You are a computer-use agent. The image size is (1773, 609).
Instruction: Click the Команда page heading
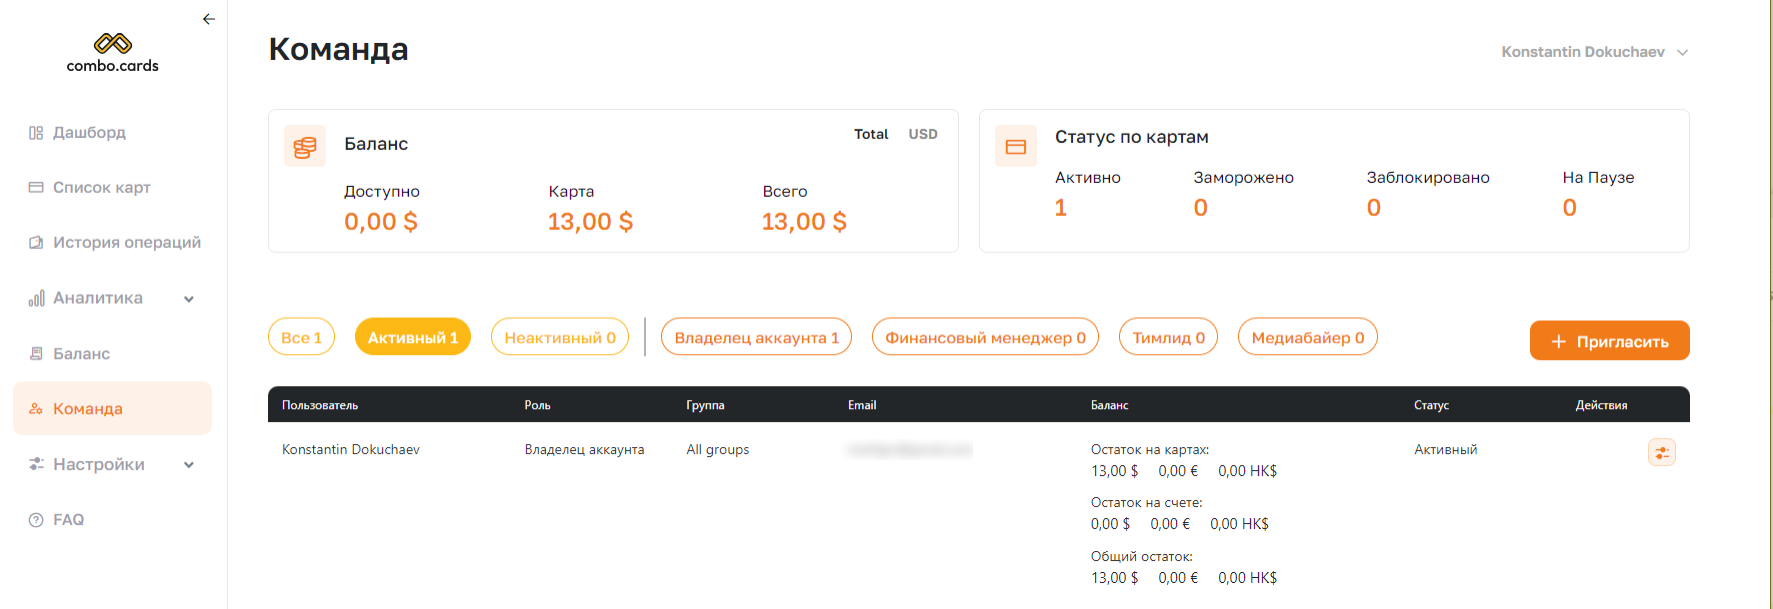pos(338,49)
